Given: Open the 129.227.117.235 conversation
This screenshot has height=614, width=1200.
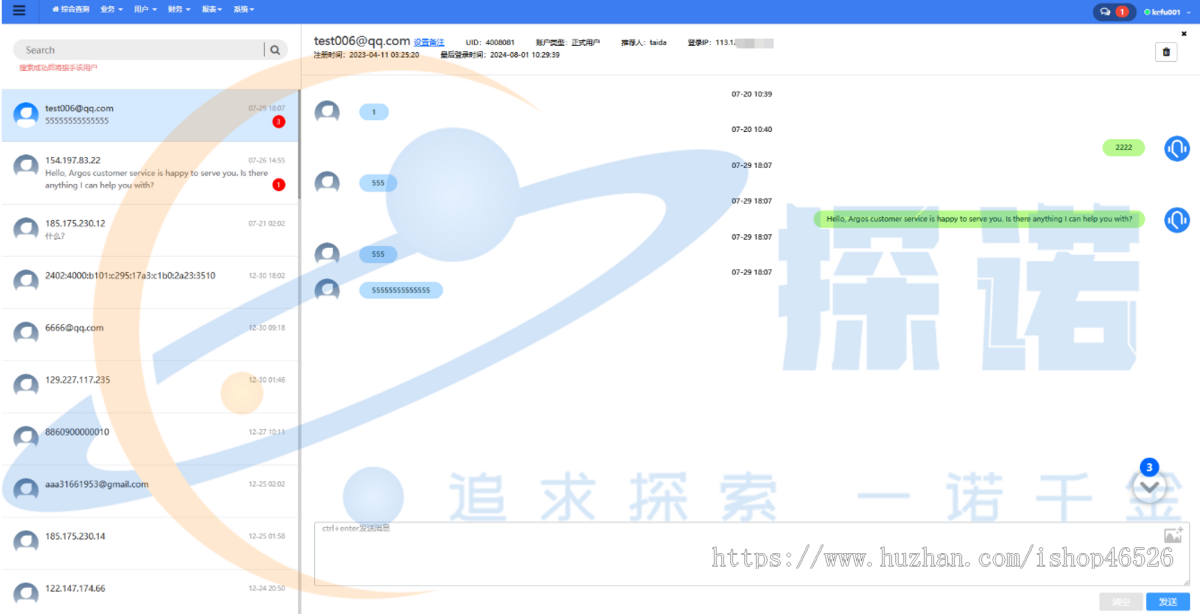Looking at the screenshot, I should pos(149,386).
